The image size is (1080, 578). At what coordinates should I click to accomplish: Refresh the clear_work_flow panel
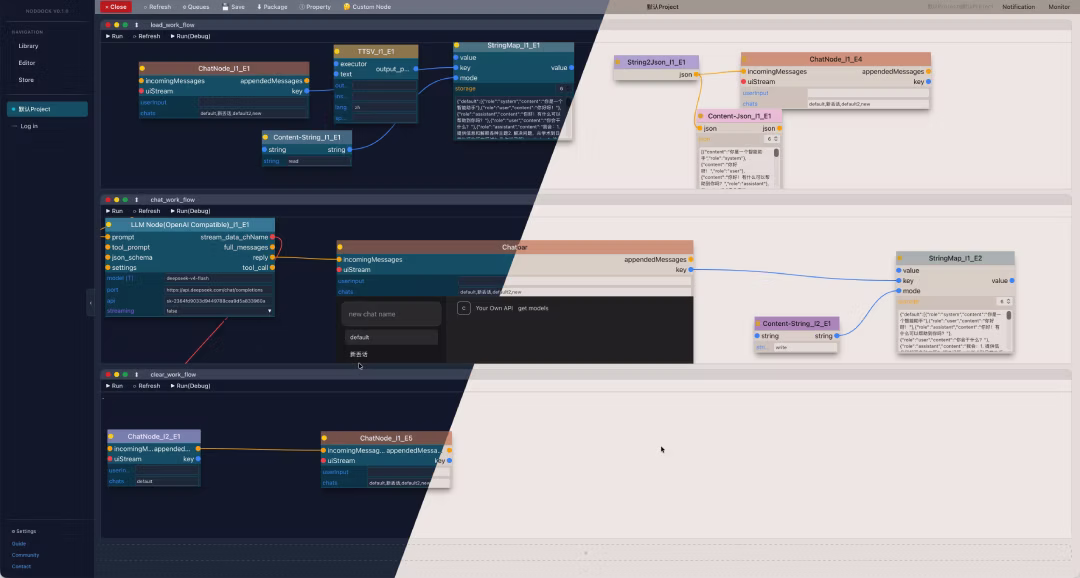(147, 386)
